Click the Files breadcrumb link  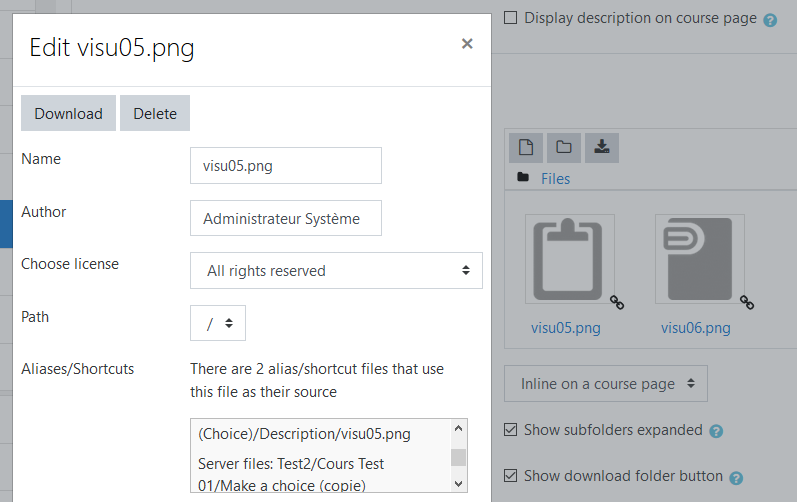[x=555, y=179]
